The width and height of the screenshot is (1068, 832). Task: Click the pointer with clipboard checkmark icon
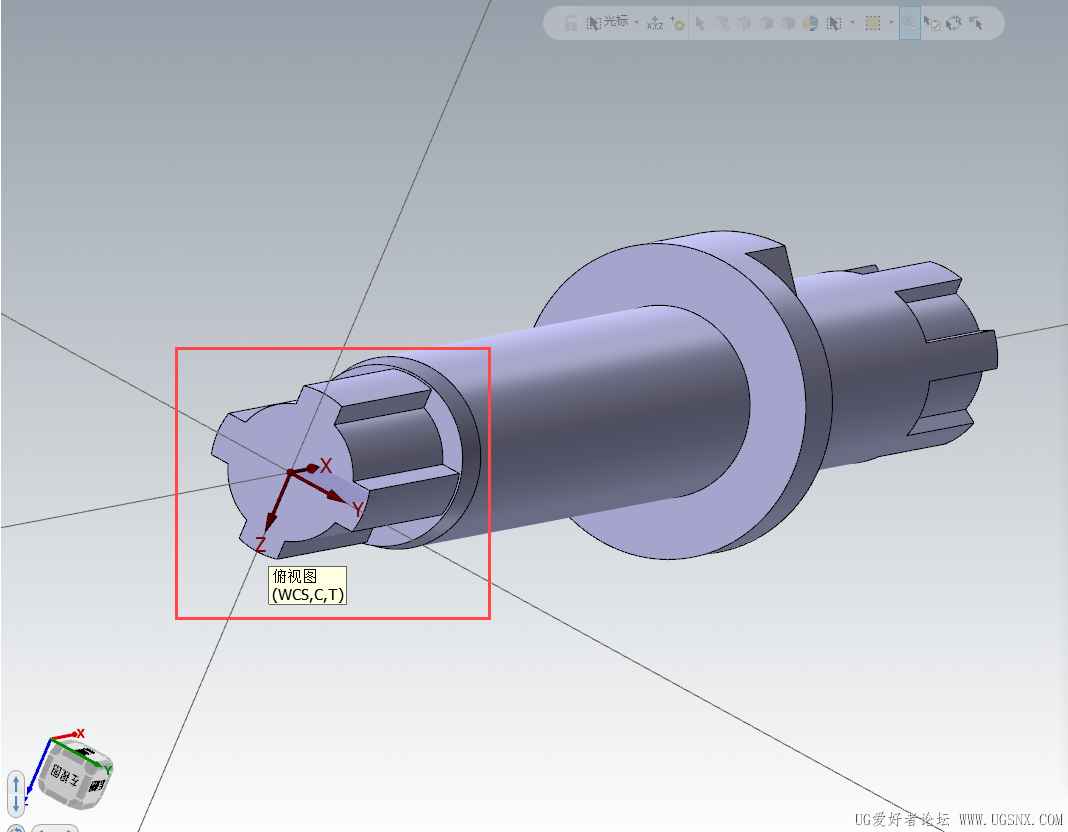coord(932,23)
